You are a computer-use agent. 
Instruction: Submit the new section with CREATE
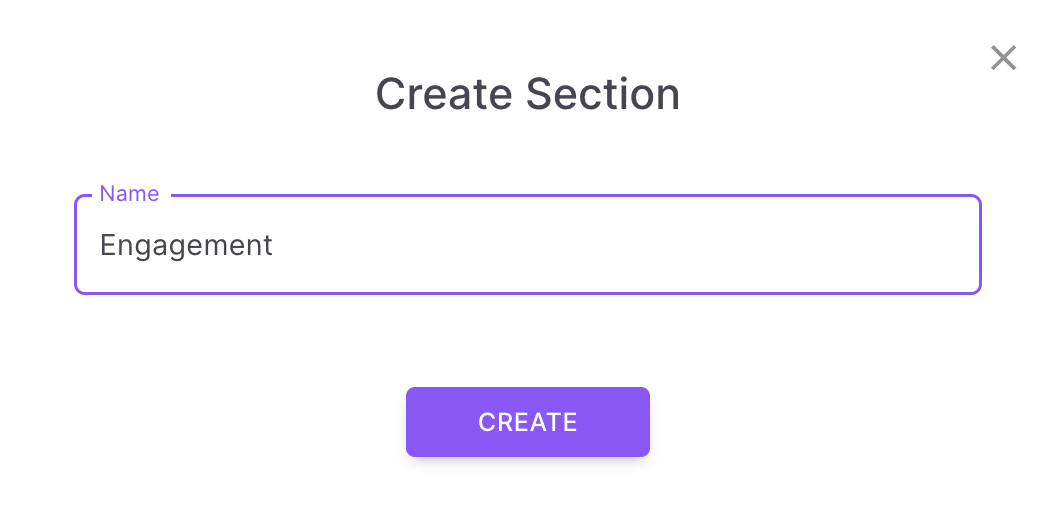[x=527, y=422]
